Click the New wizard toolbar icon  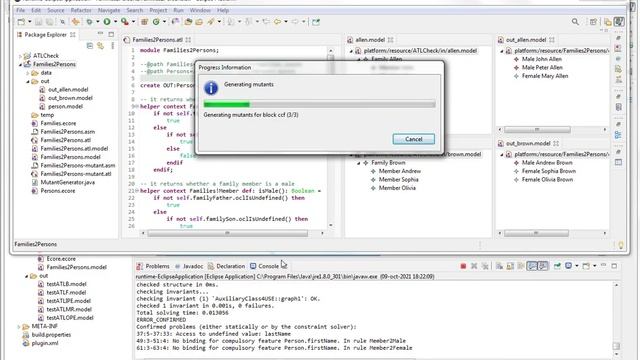(x=21, y=22)
